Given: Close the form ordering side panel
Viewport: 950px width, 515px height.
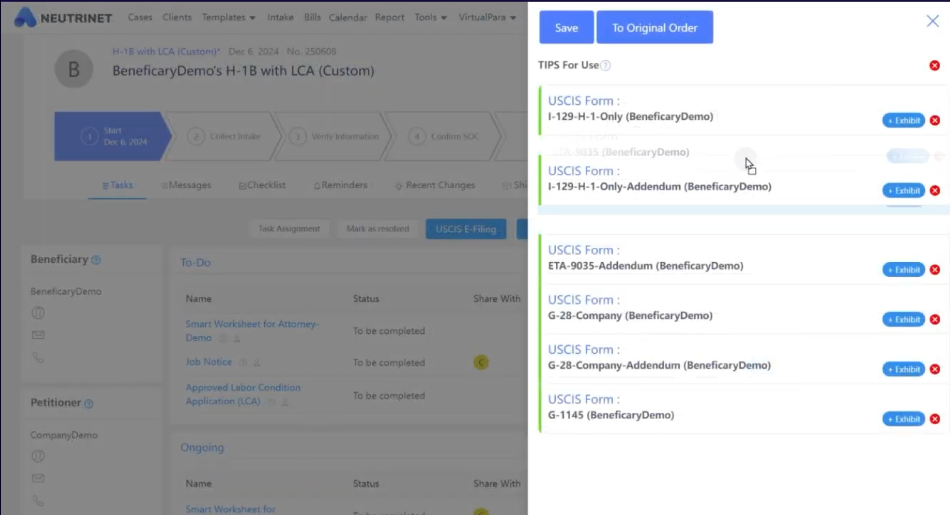Looking at the screenshot, I should pos(933,21).
